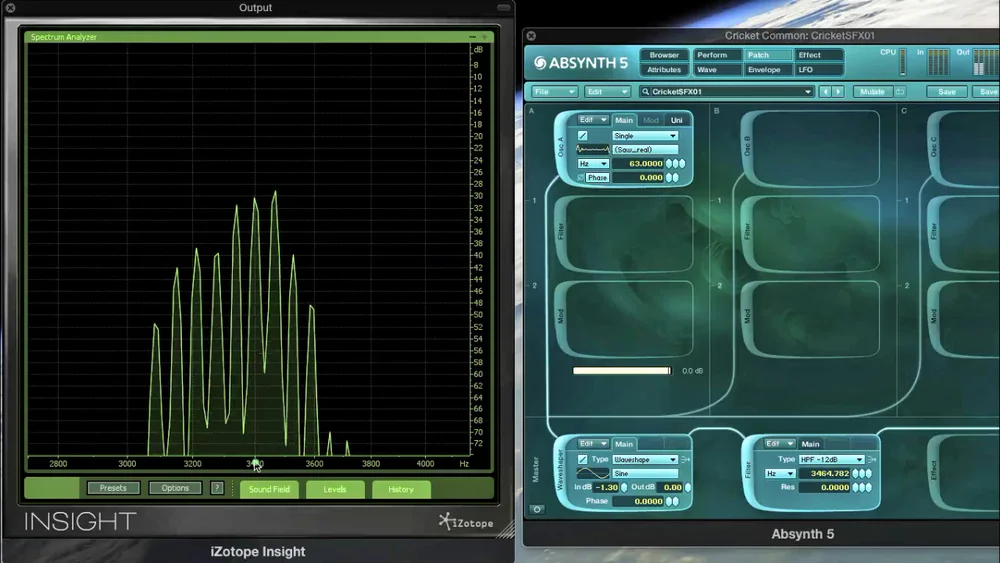Viewport: 1000px width, 563px height.
Task: Click the Osc A saw waveform thumbnail
Action: tap(592, 149)
